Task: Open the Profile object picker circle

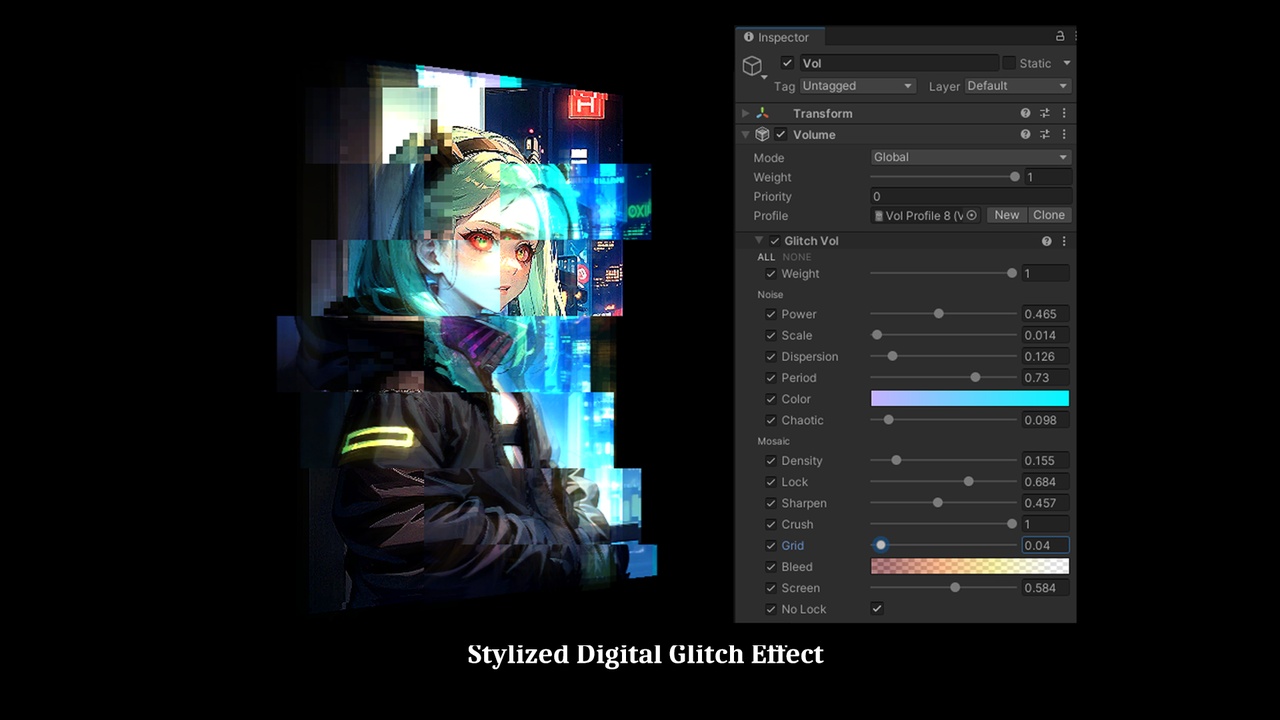Action: click(971, 215)
